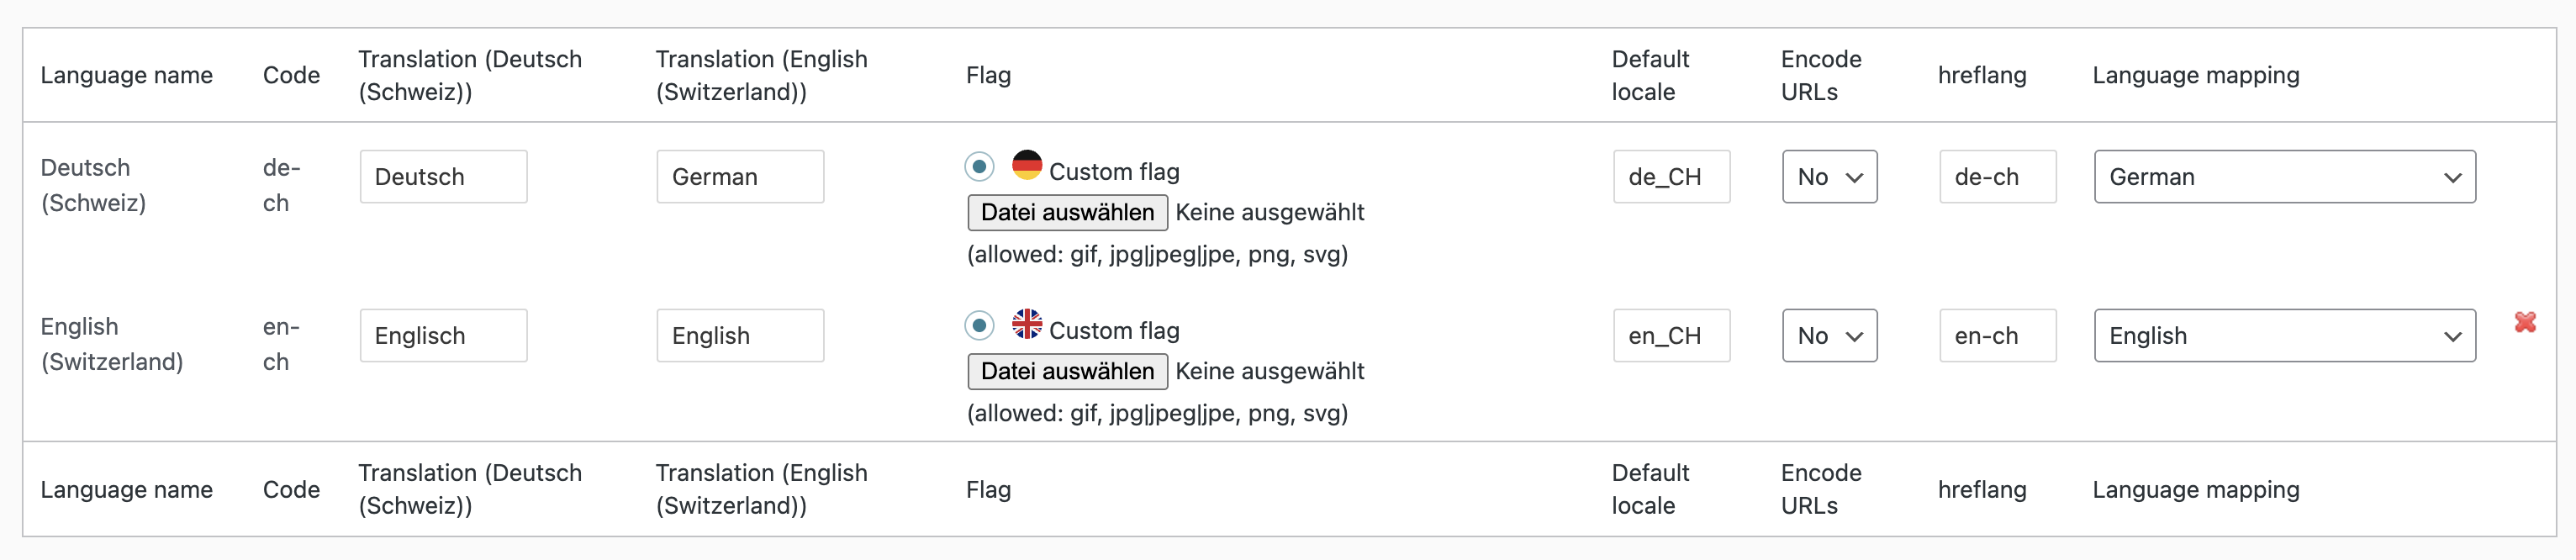The image size is (2576, 560).
Task: Select custom flag radio for Deutsch (Schweiz)
Action: pos(979,166)
